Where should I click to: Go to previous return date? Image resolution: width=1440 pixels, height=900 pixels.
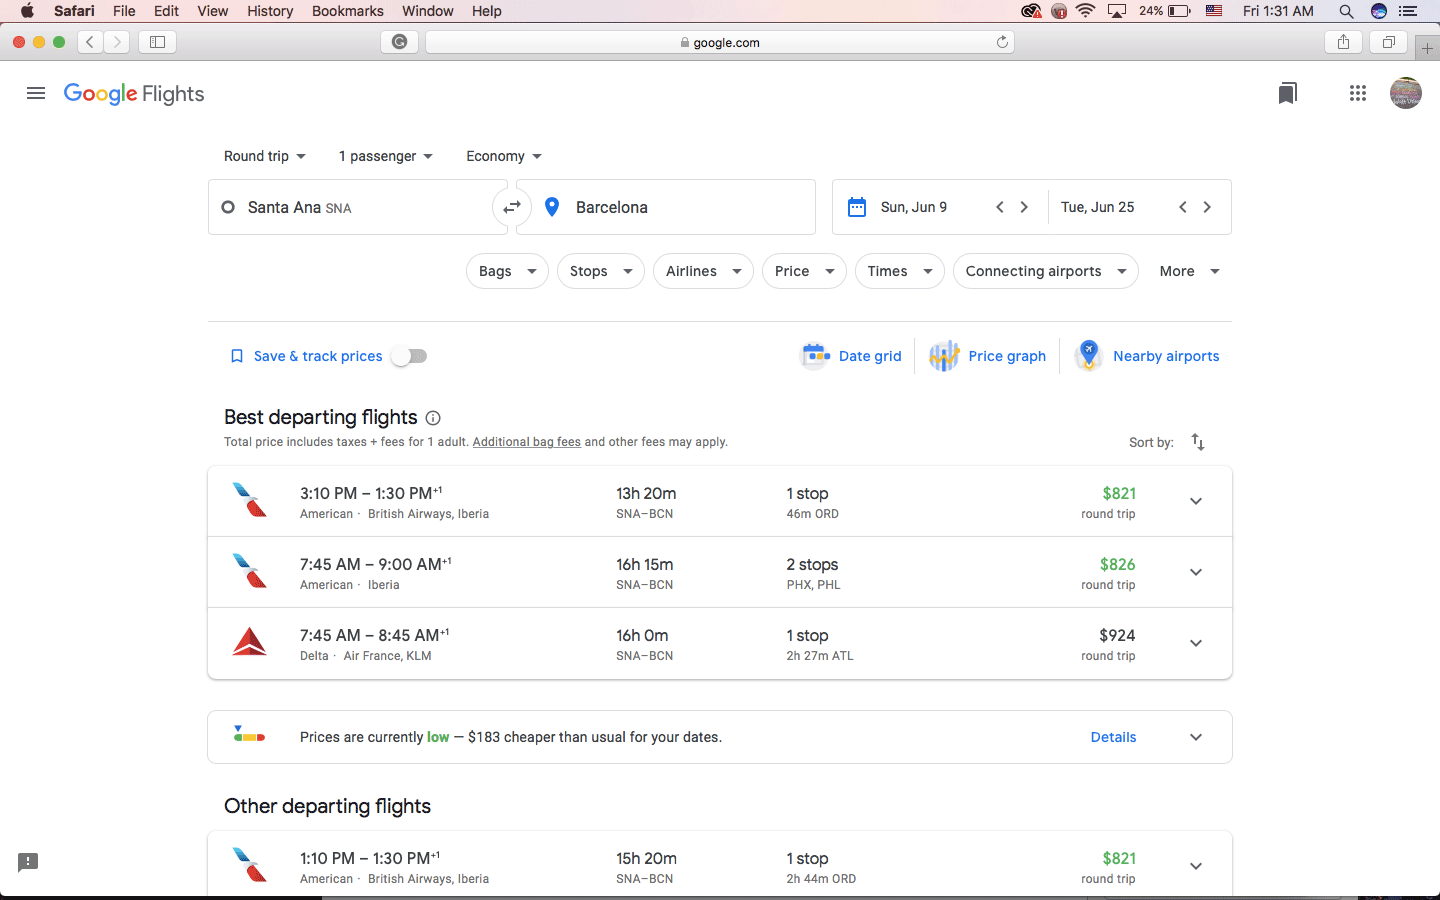click(x=1183, y=207)
